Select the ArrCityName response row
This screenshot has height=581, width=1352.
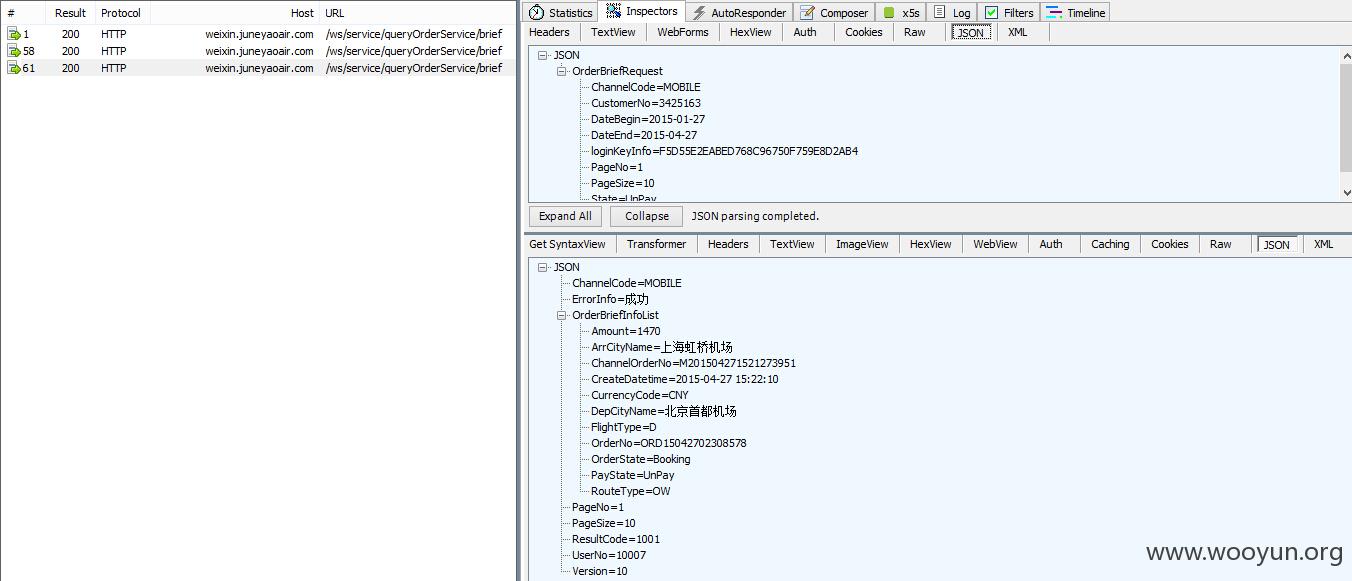pyautogui.click(x=662, y=347)
